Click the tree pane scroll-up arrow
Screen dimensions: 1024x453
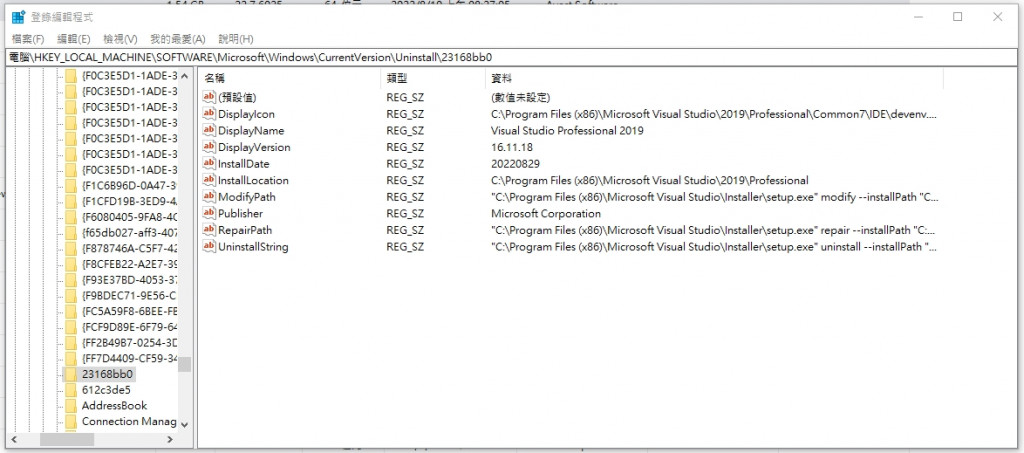pos(184,76)
